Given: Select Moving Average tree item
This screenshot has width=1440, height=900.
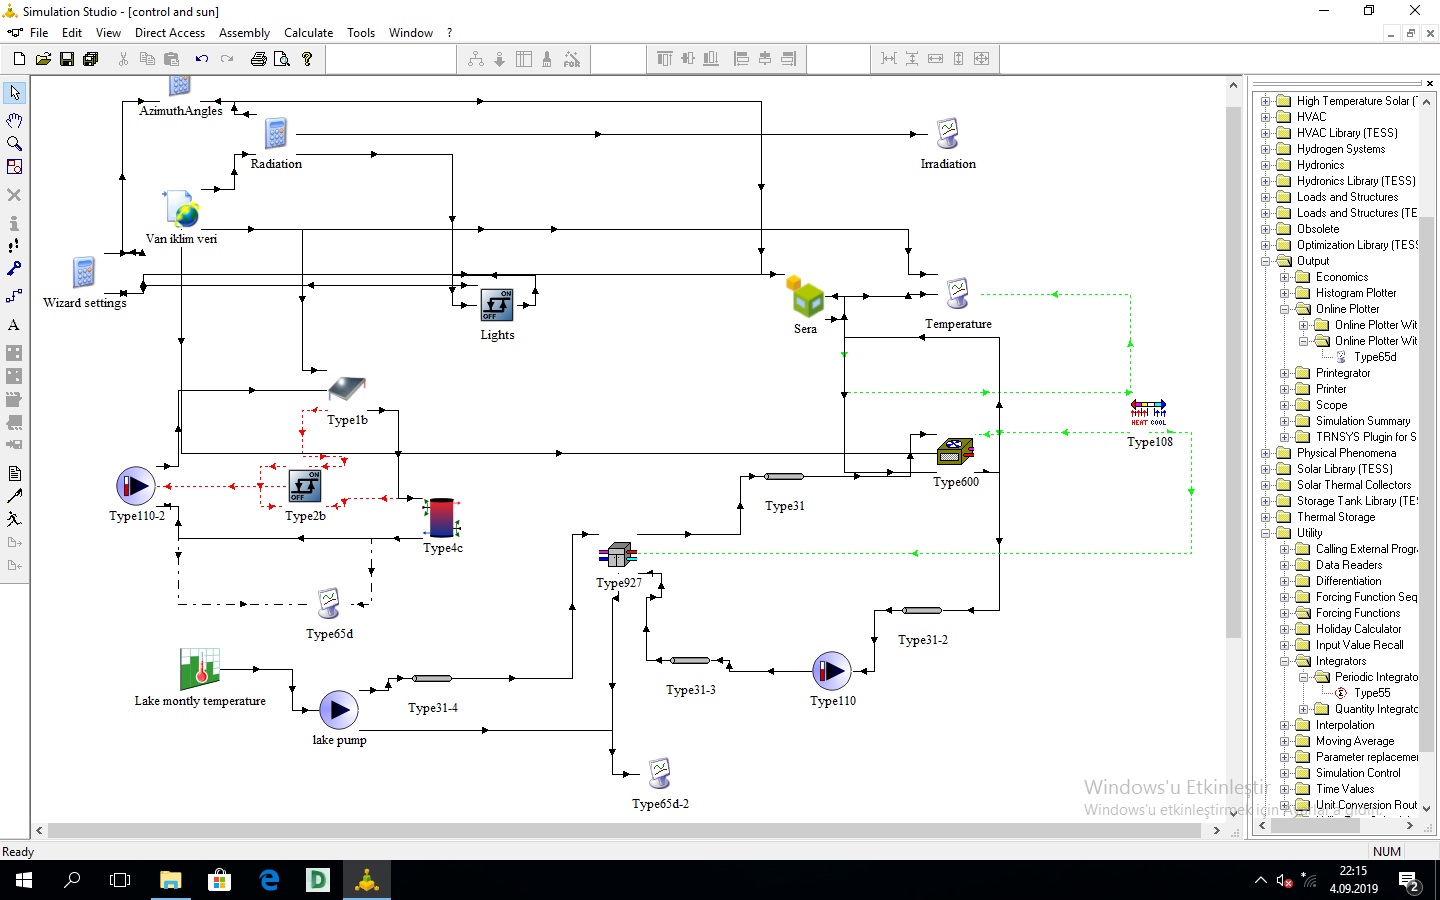Looking at the screenshot, I should pyautogui.click(x=1355, y=741).
